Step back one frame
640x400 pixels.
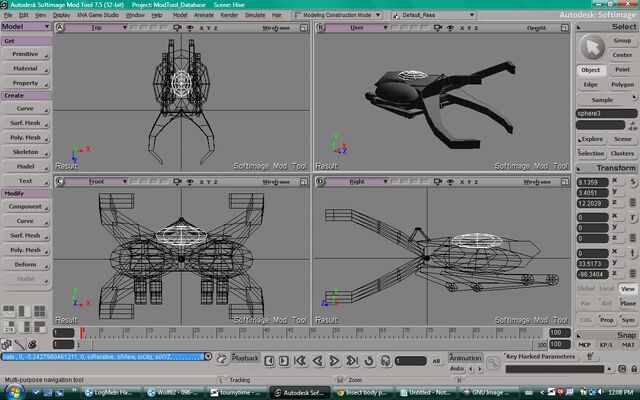pyautogui.click(x=269, y=361)
